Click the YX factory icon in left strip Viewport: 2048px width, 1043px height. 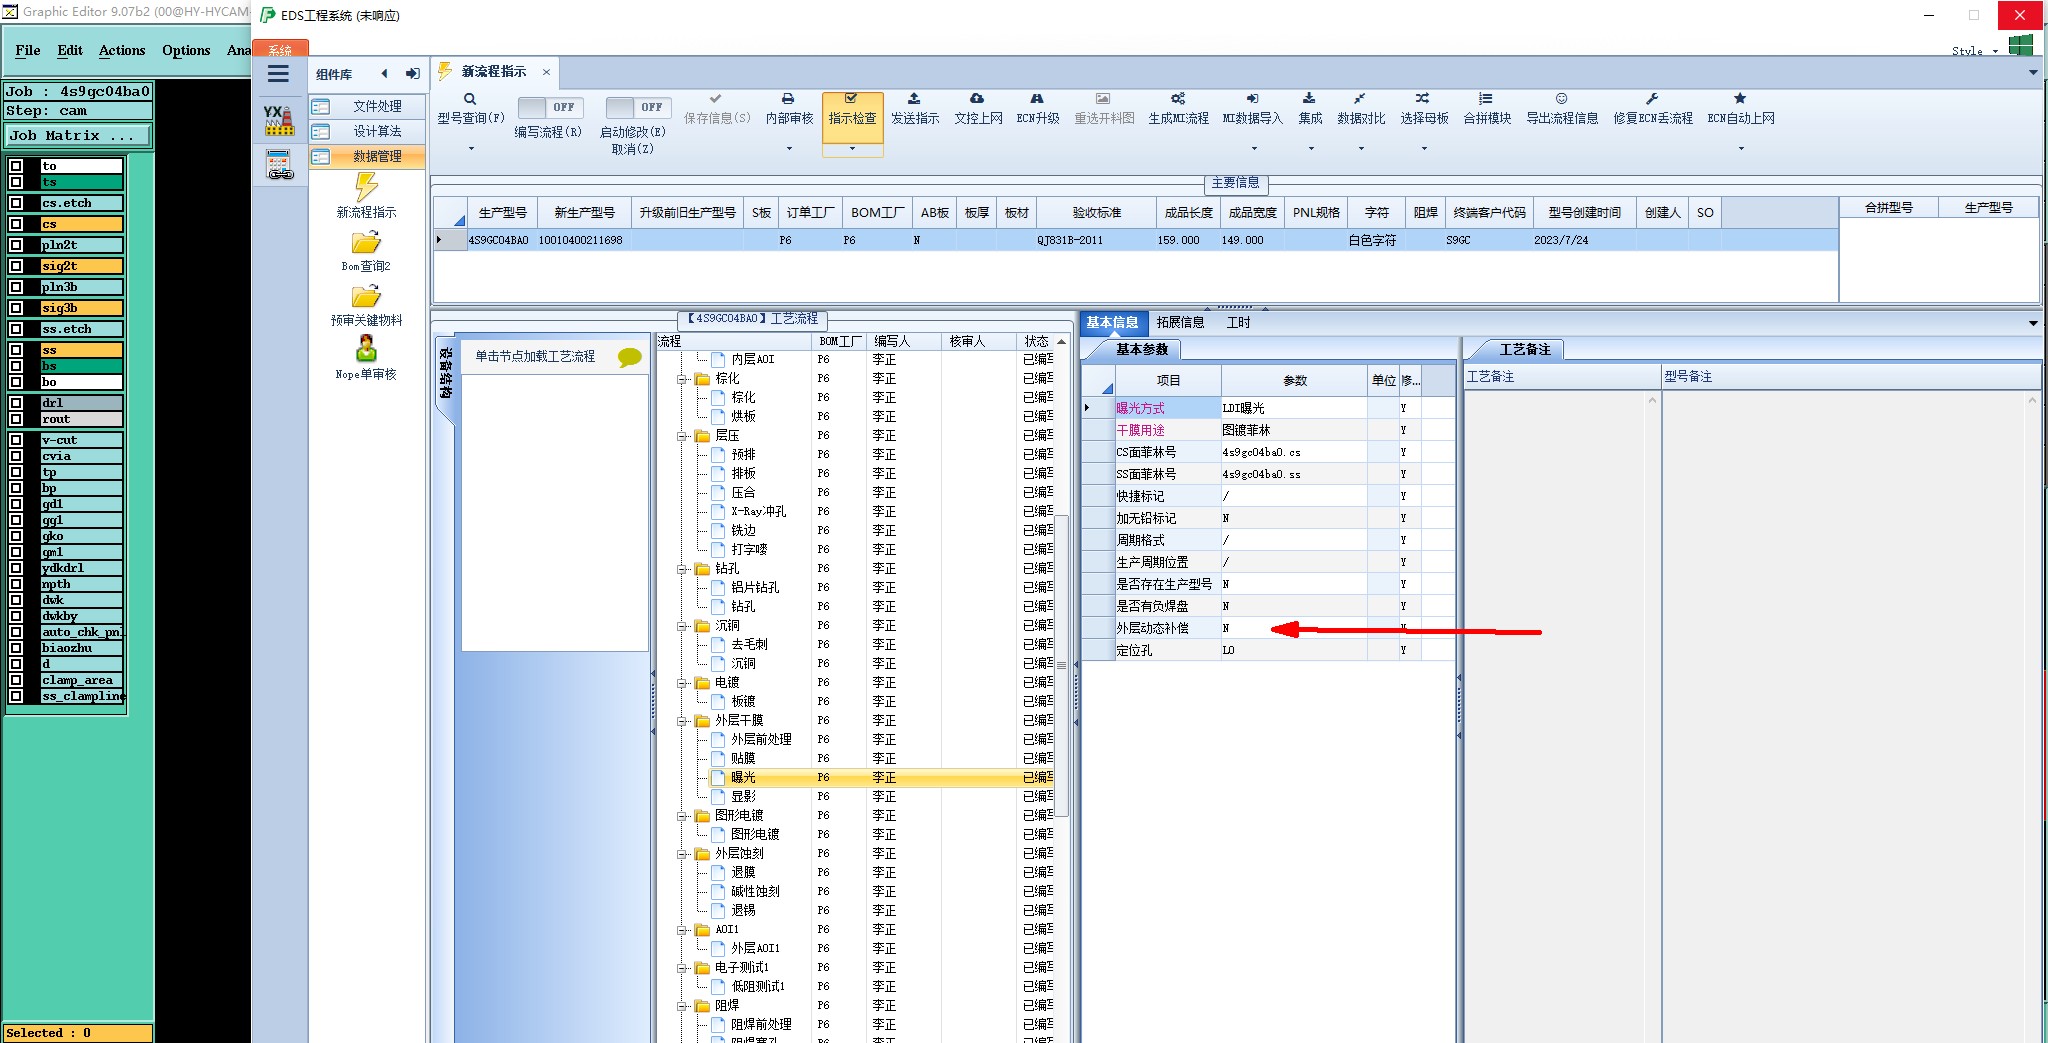pos(279,120)
